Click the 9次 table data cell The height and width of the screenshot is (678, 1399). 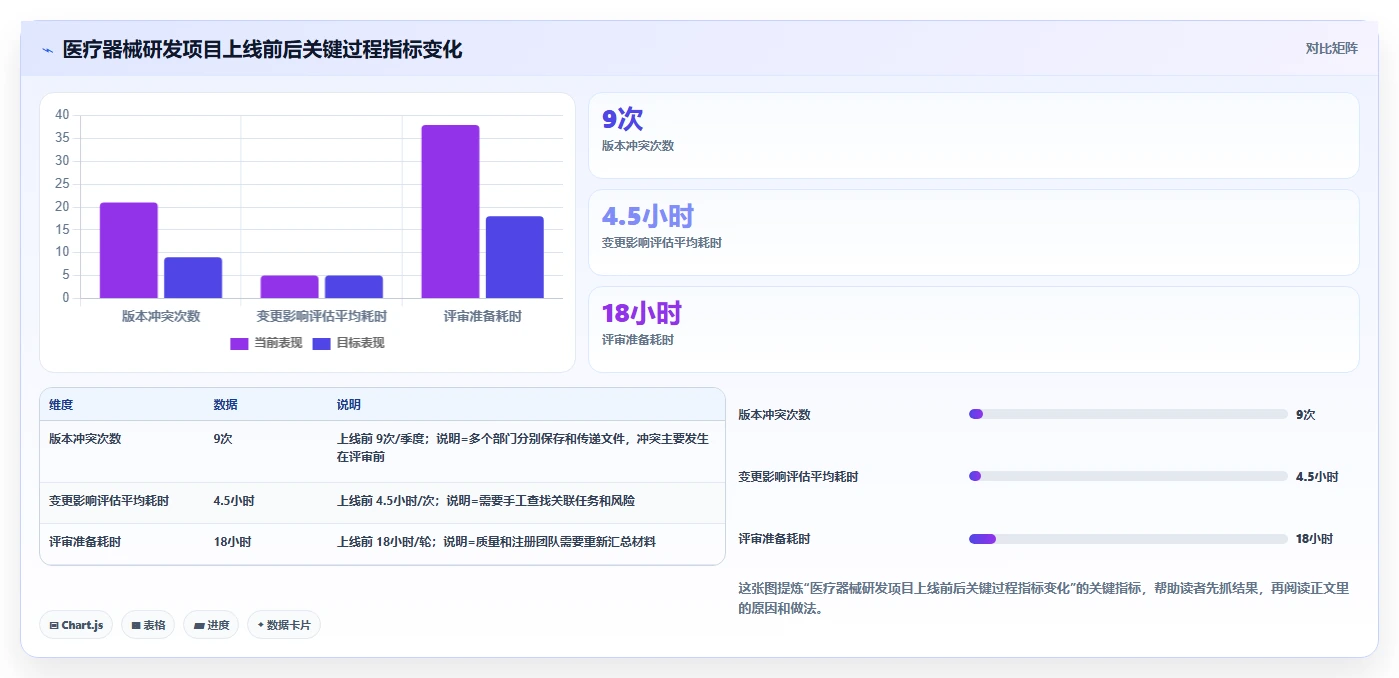pos(223,438)
